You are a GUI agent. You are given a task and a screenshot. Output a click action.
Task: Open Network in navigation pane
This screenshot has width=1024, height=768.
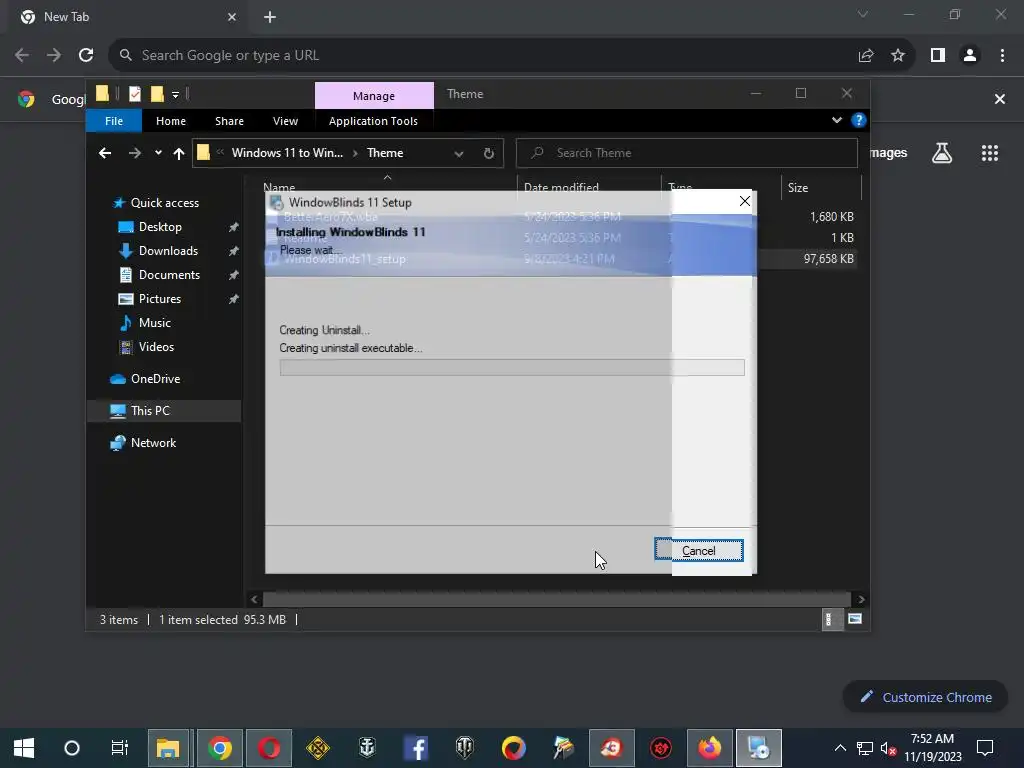click(x=153, y=443)
